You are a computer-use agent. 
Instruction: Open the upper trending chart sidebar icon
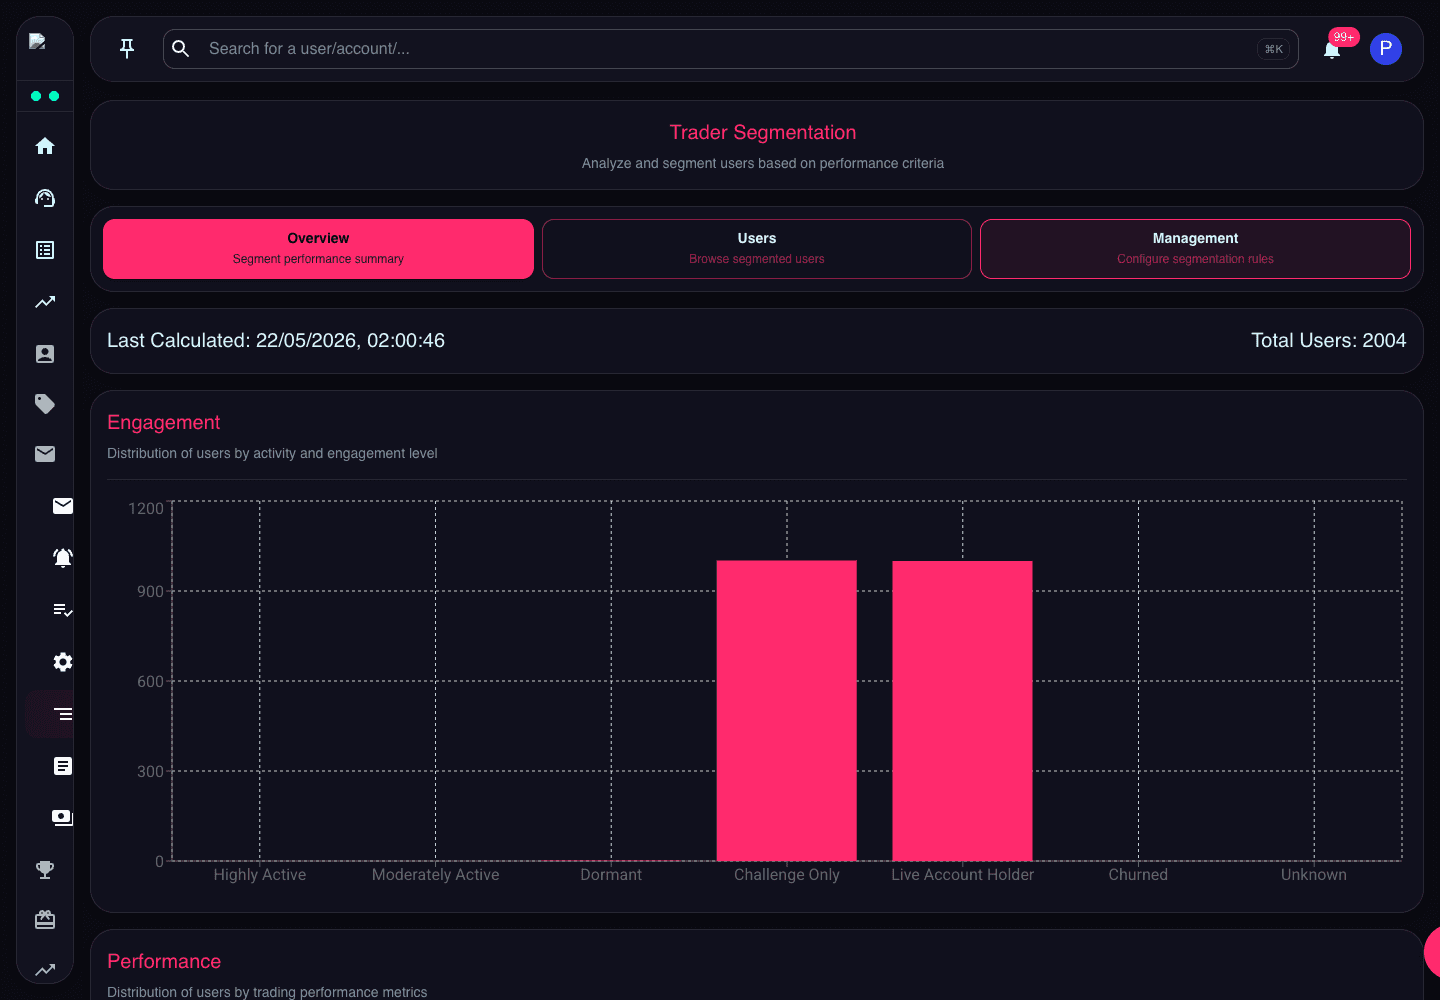click(x=45, y=302)
